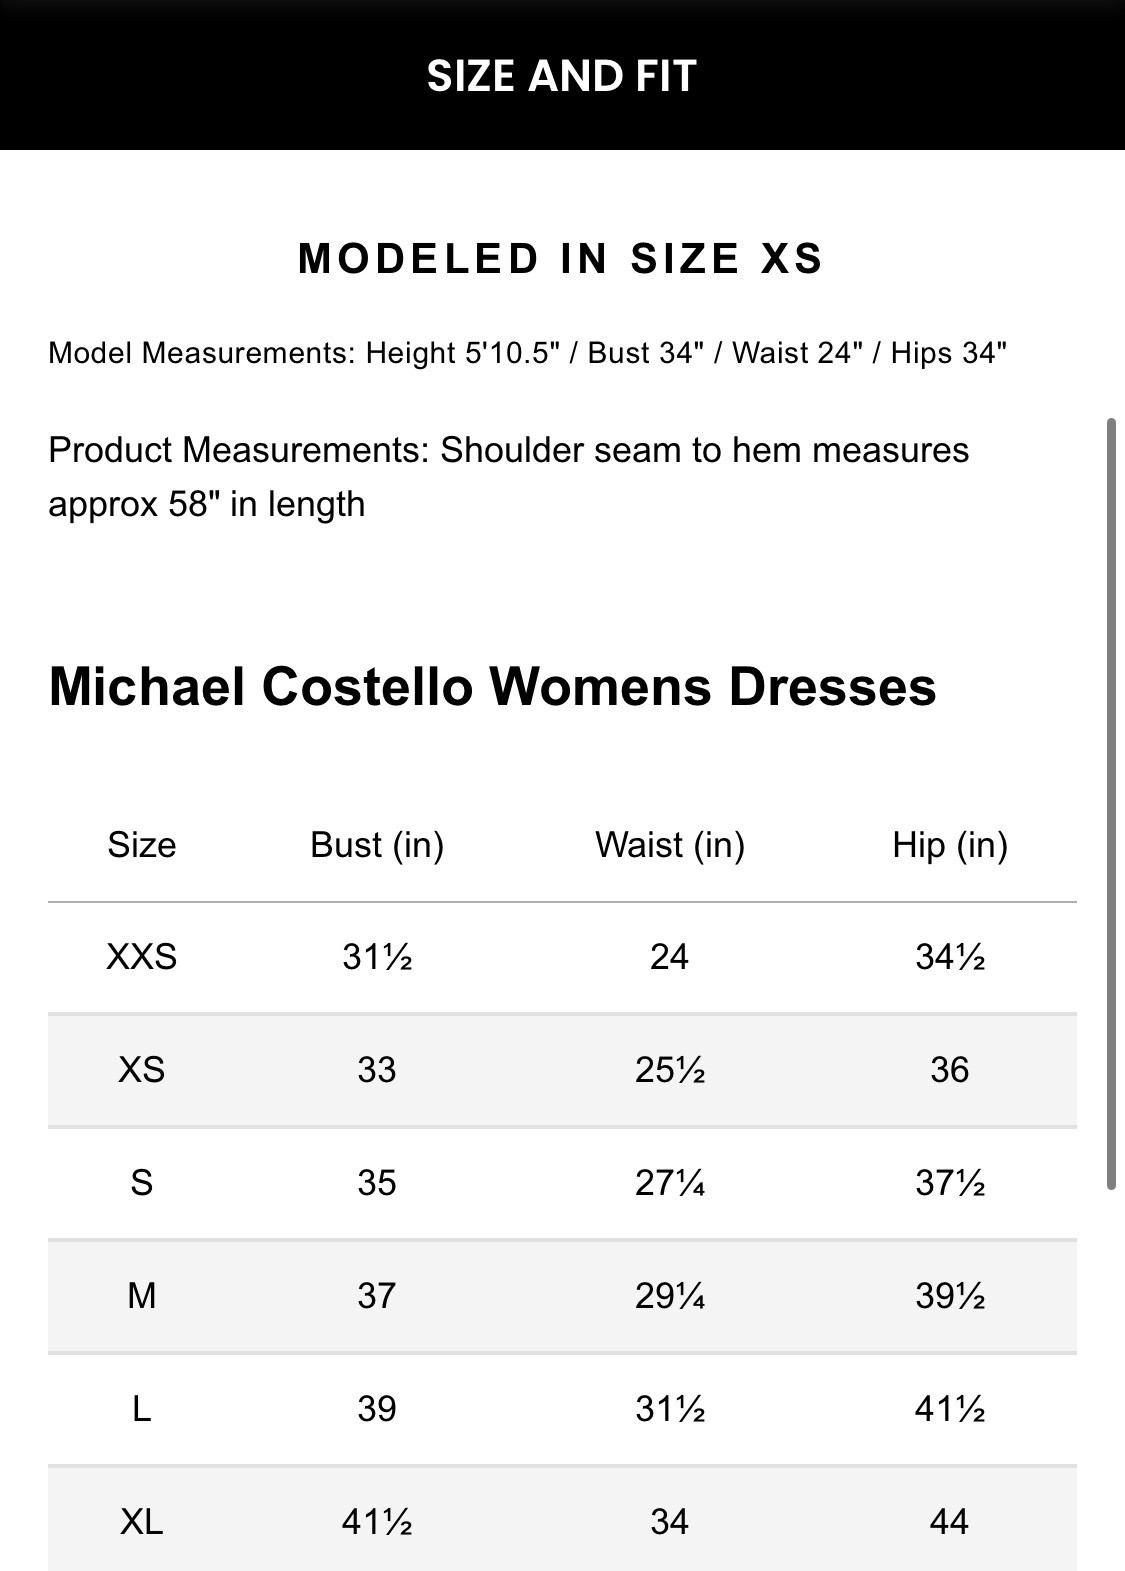Click the M size row label

tap(142, 1296)
